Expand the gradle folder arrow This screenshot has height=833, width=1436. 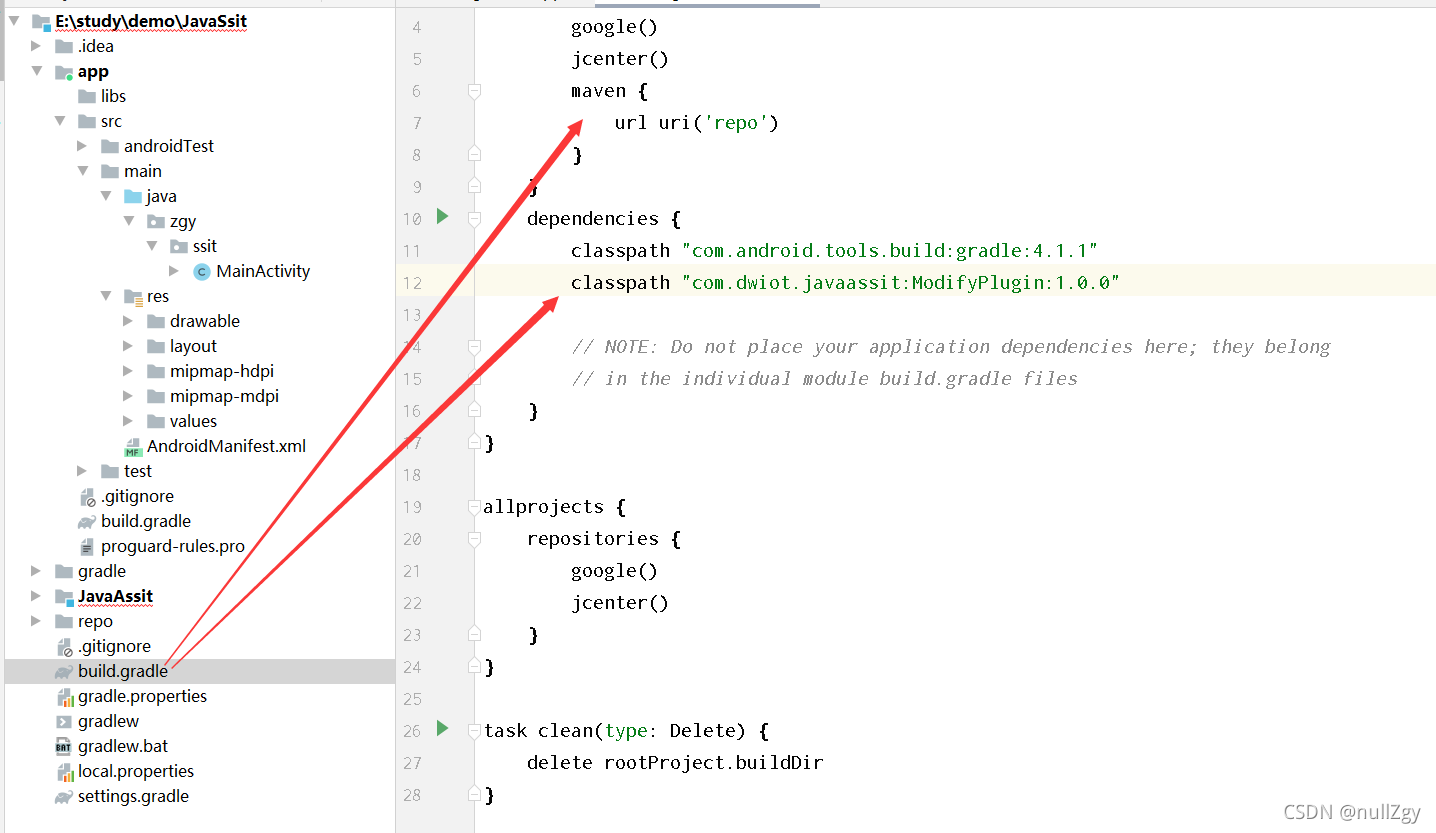point(36,571)
